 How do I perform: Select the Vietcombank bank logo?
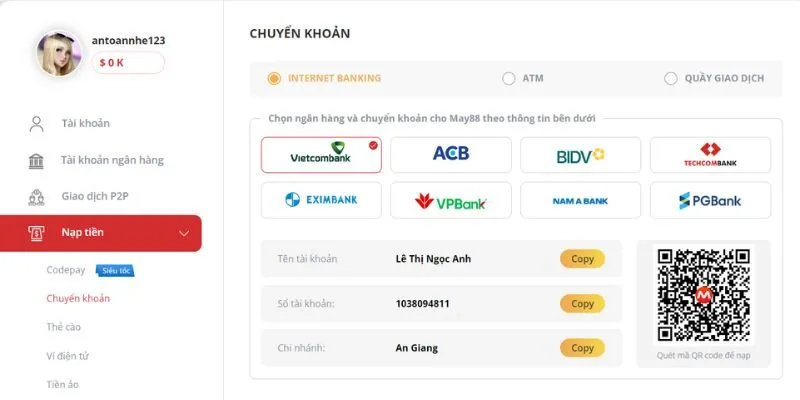click(321, 155)
